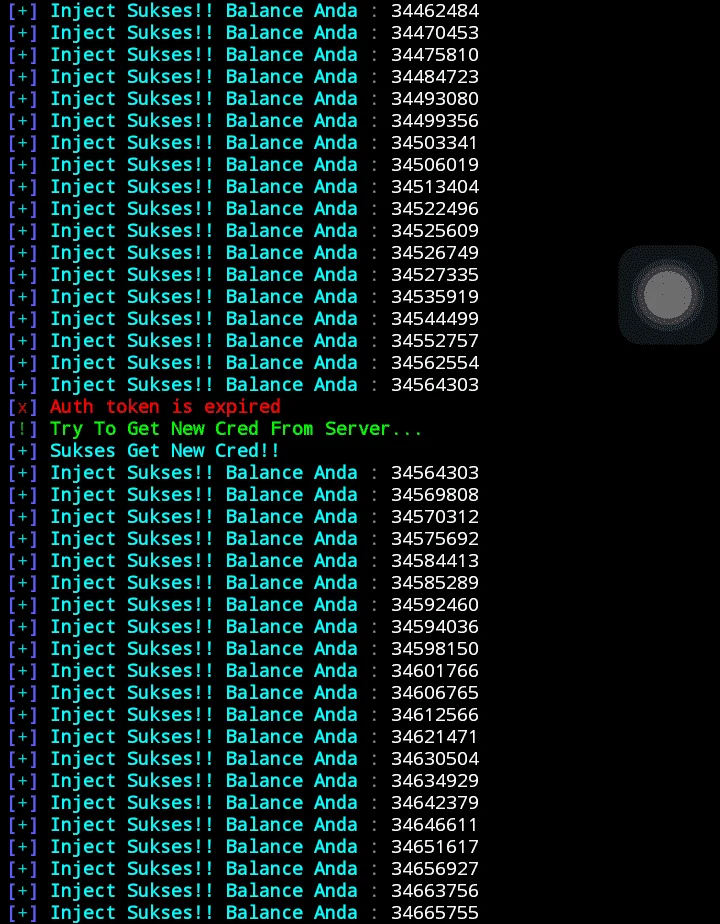This screenshot has height=924, width=720.
Task: Select 'Try To Get New Cred From Server...' line
Action: tap(236, 429)
